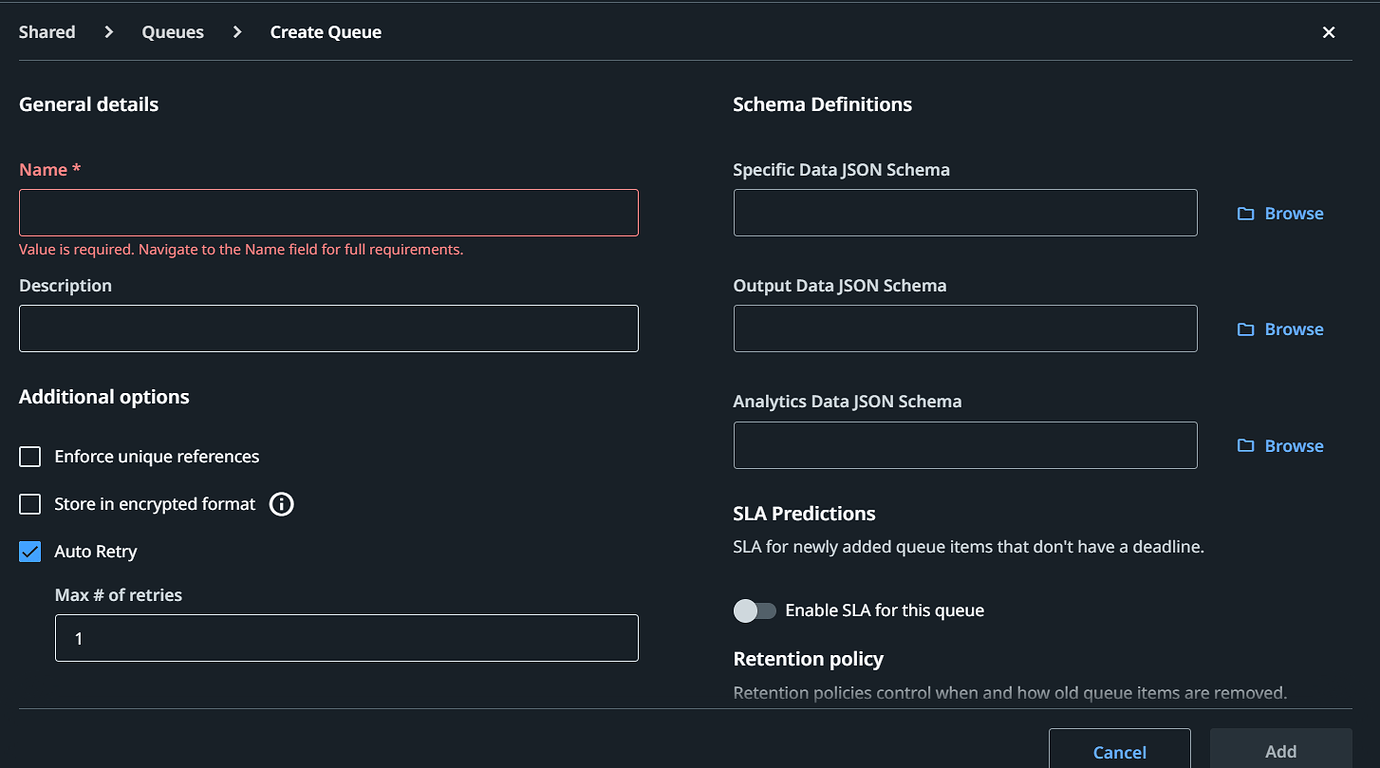Image resolution: width=1380 pixels, height=768 pixels.
Task: Click the info icon beside encrypted format
Action: [282, 504]
